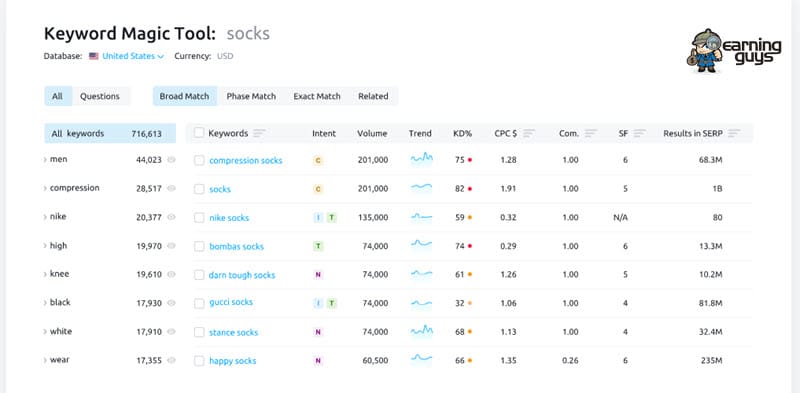800x393 pixels.
Task: Select the Broad Match tab
Action: click(184, 96)
